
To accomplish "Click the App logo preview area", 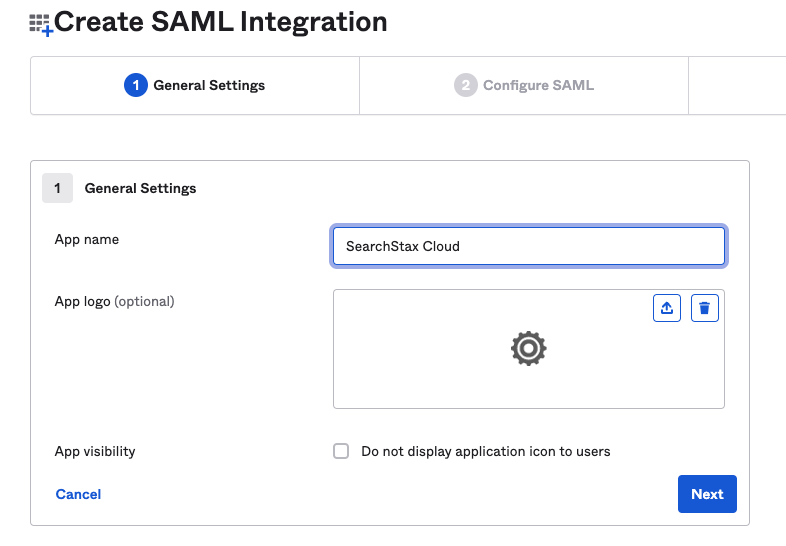I will 529,349.
